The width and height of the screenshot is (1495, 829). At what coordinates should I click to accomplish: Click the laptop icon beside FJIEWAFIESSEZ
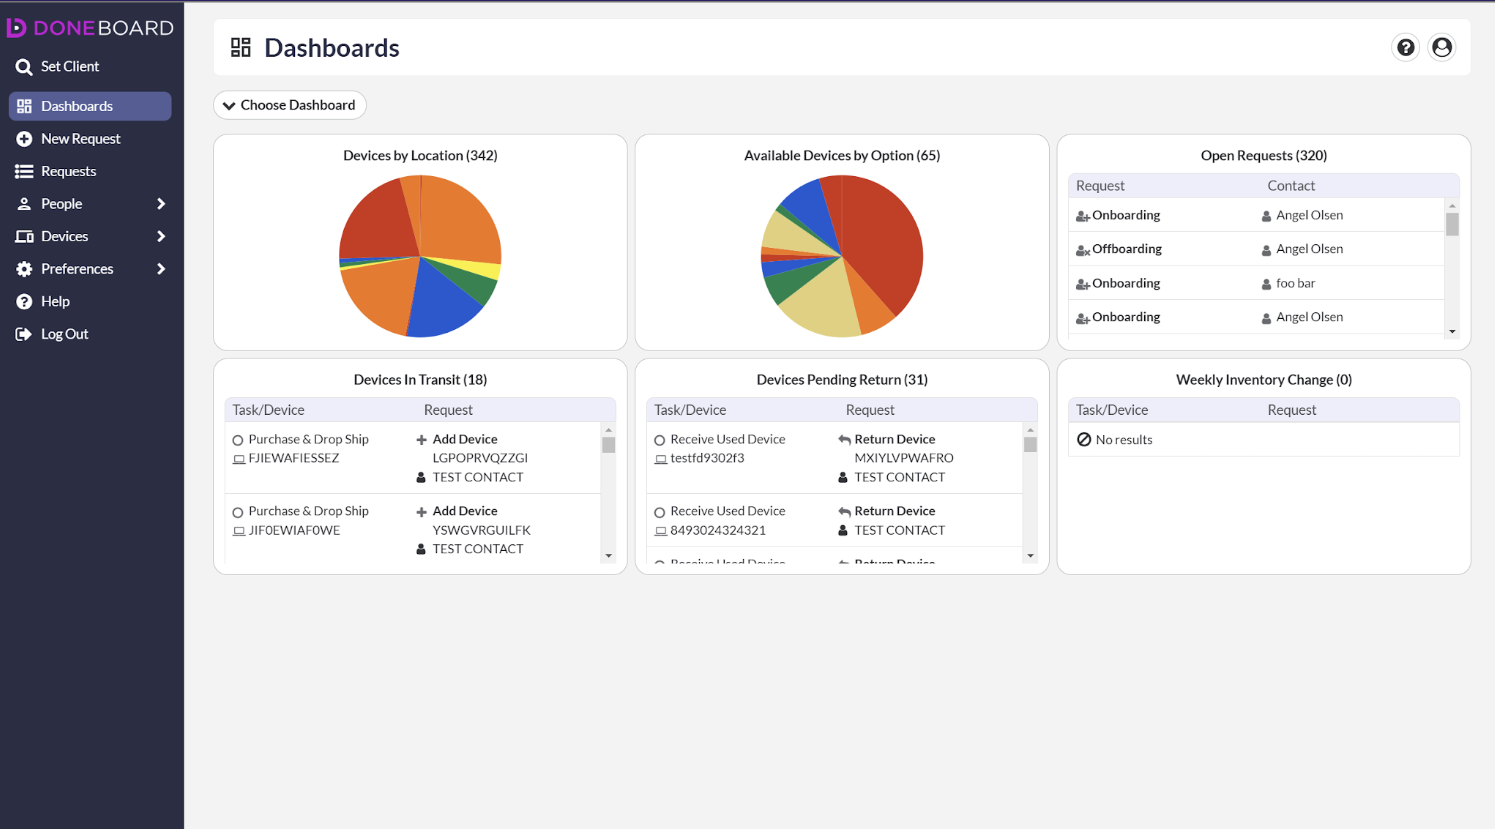click(239, 459)
